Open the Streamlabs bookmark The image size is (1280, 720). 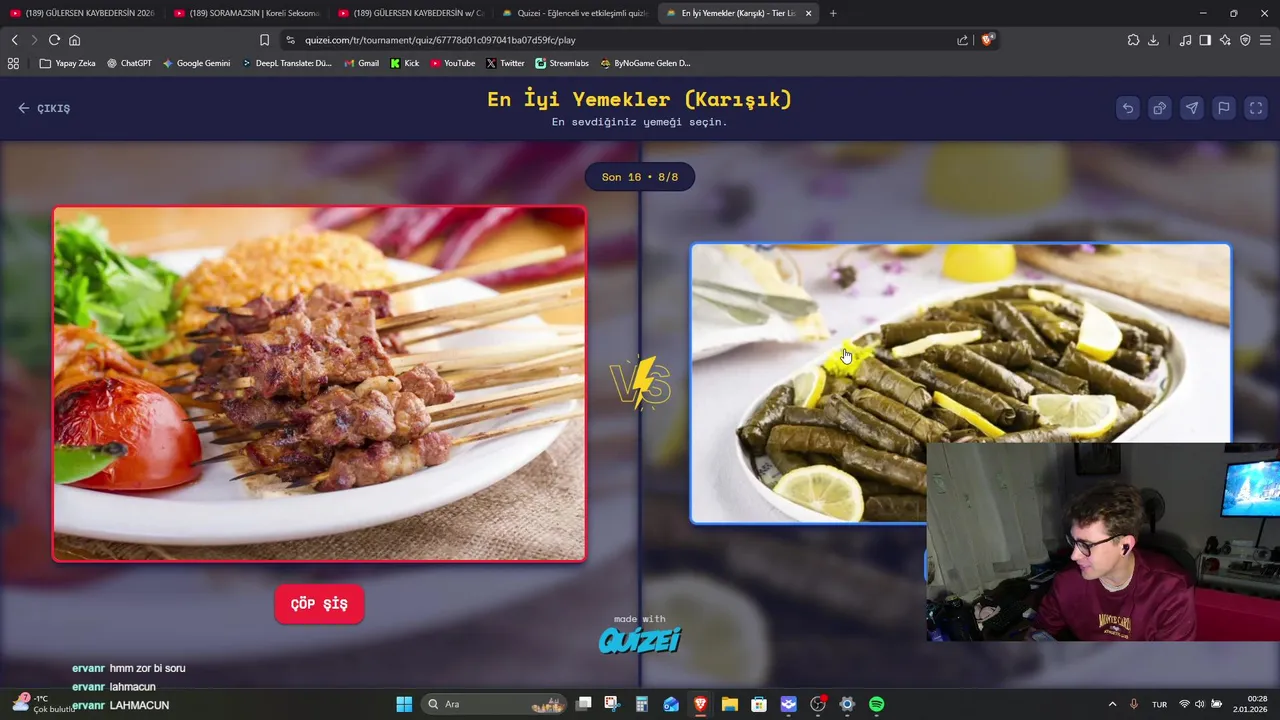tap(562, 63)
